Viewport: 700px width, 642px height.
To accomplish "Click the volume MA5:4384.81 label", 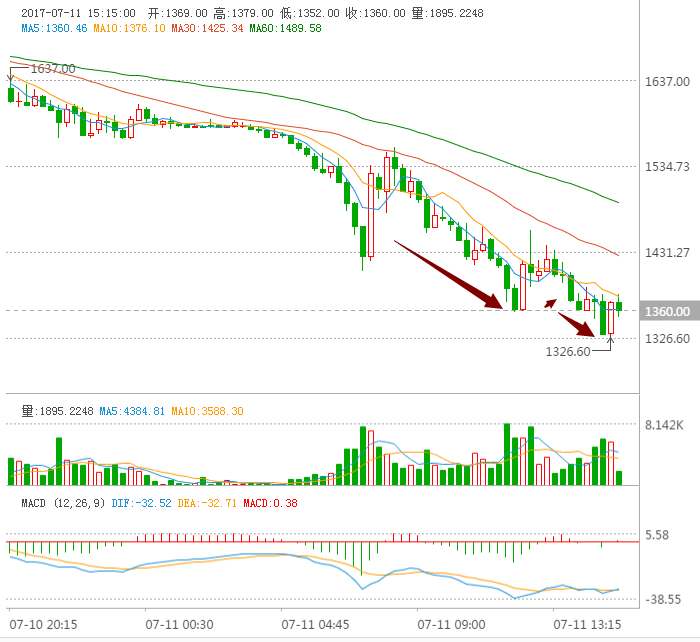I will click(x=132, y=411).
